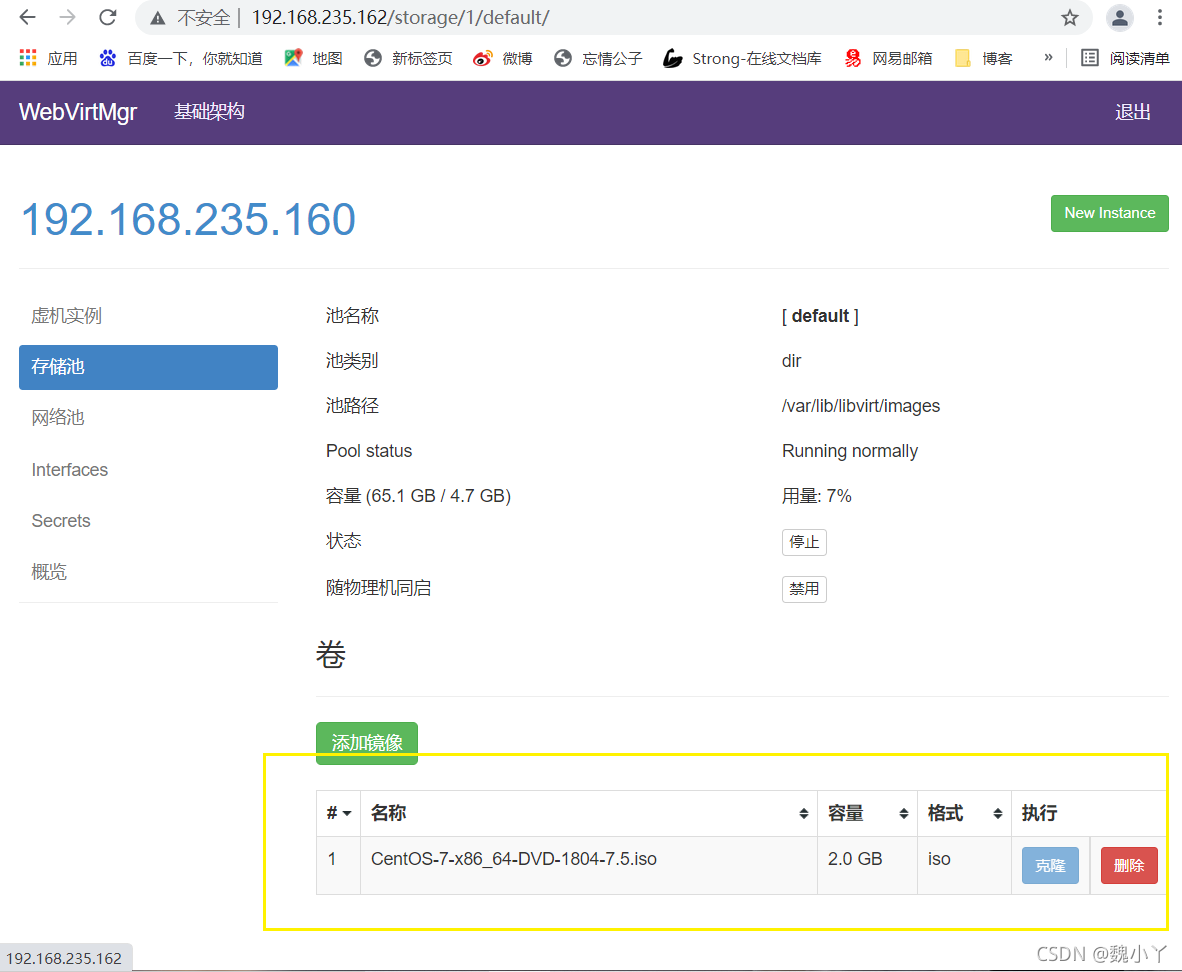Click the /var/lib/libvirt/images path value
The image size is (1182, 972).
[861, 406]
